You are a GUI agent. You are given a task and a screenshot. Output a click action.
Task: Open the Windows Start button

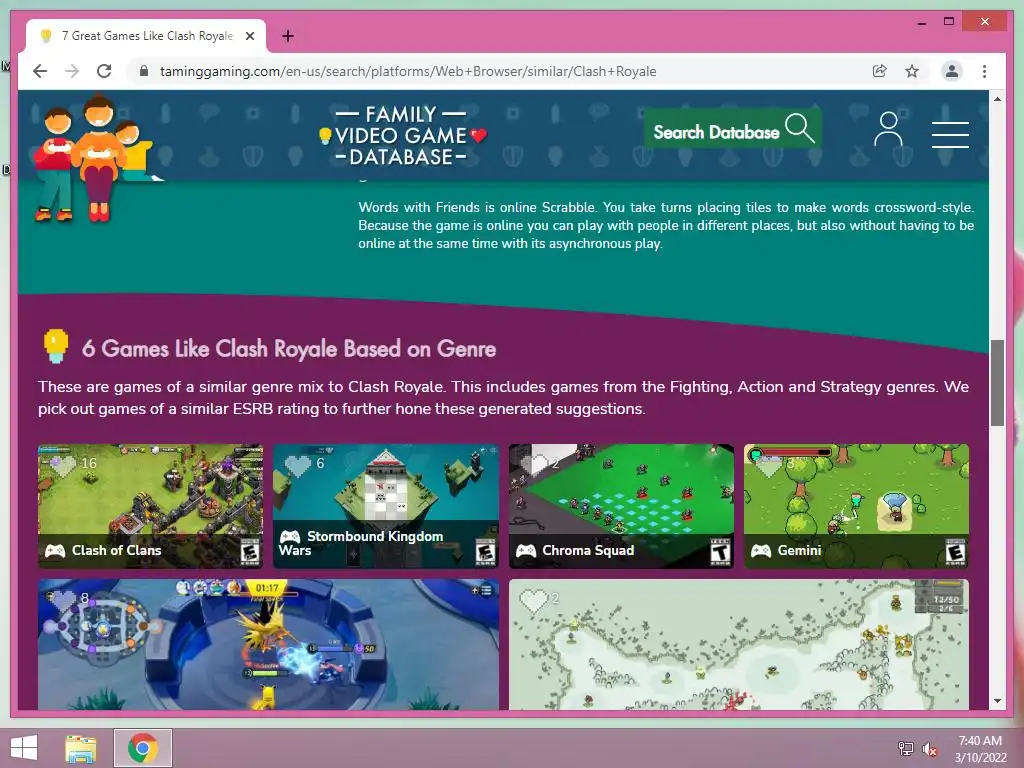24,748
